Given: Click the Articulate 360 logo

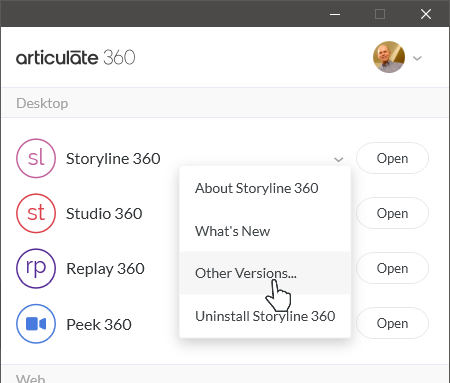Looking at the screenshot, I should coord(75,57).
